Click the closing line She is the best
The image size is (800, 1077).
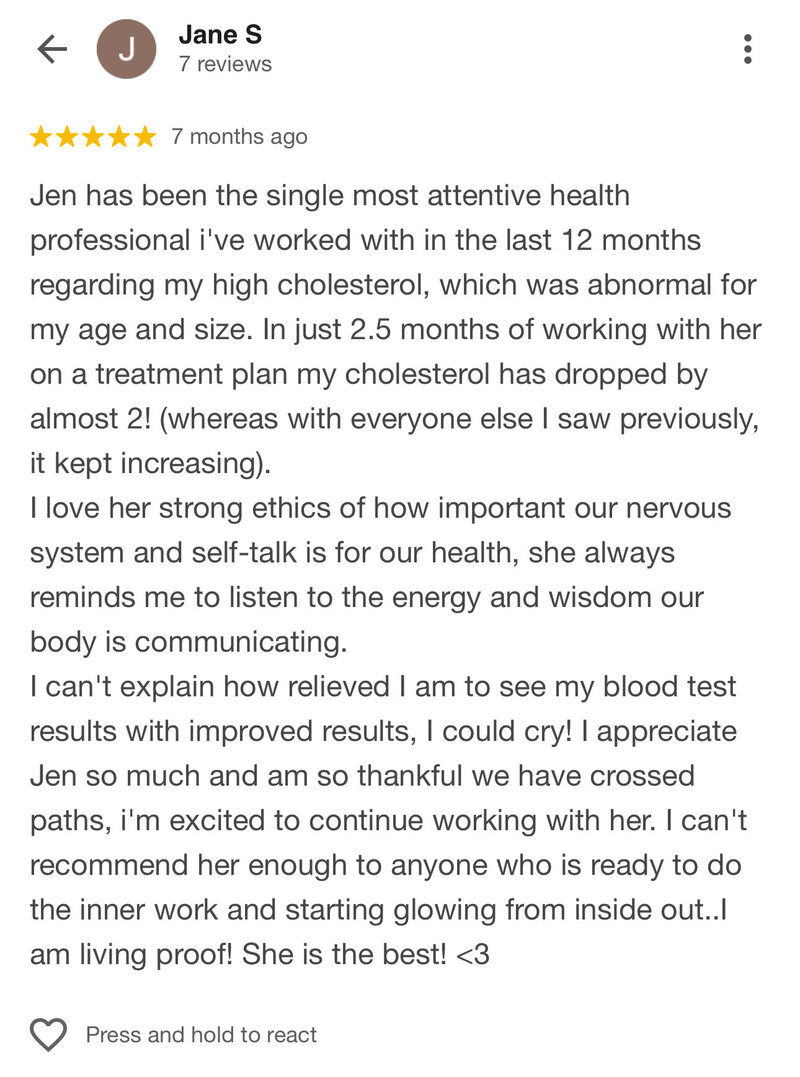click(x=260, y=955)
